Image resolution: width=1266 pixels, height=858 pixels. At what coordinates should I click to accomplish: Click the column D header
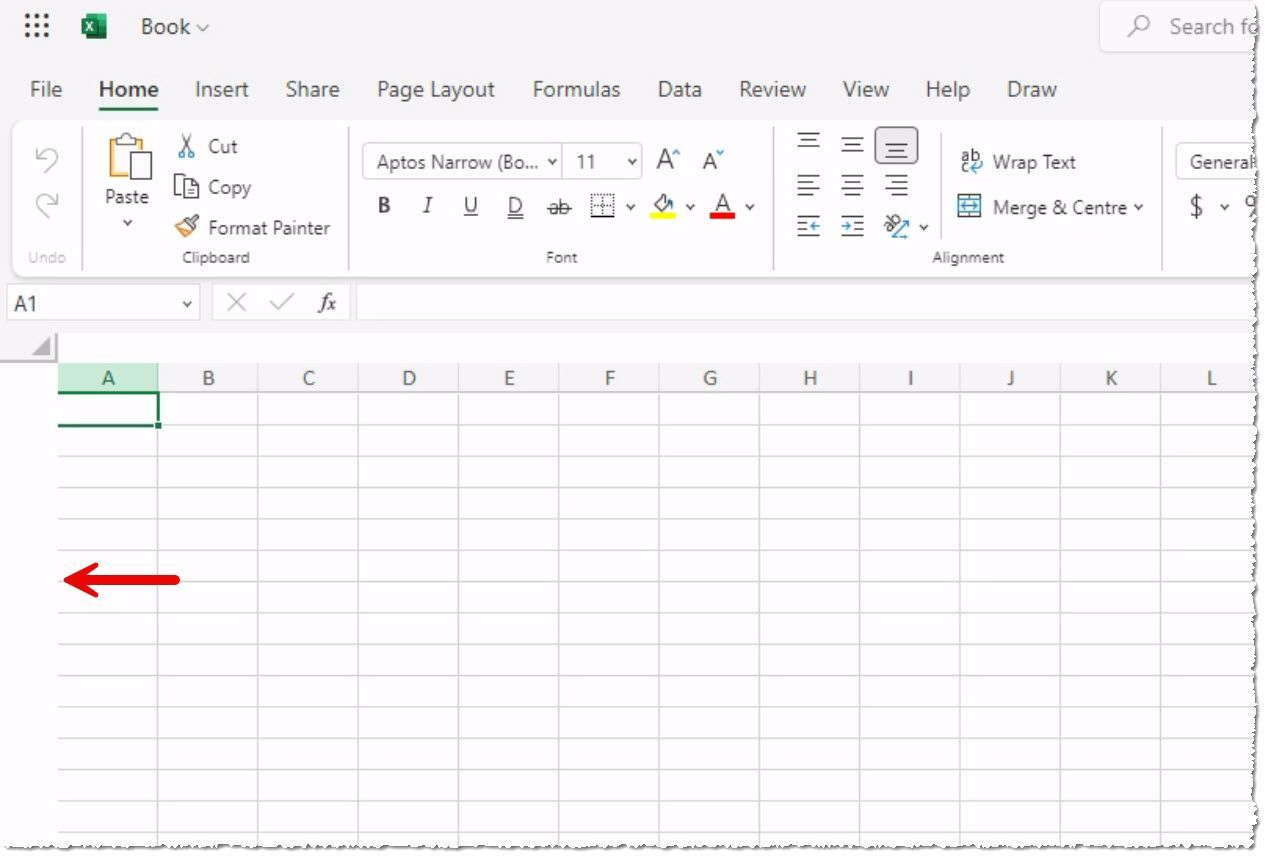tap(409, 378)
